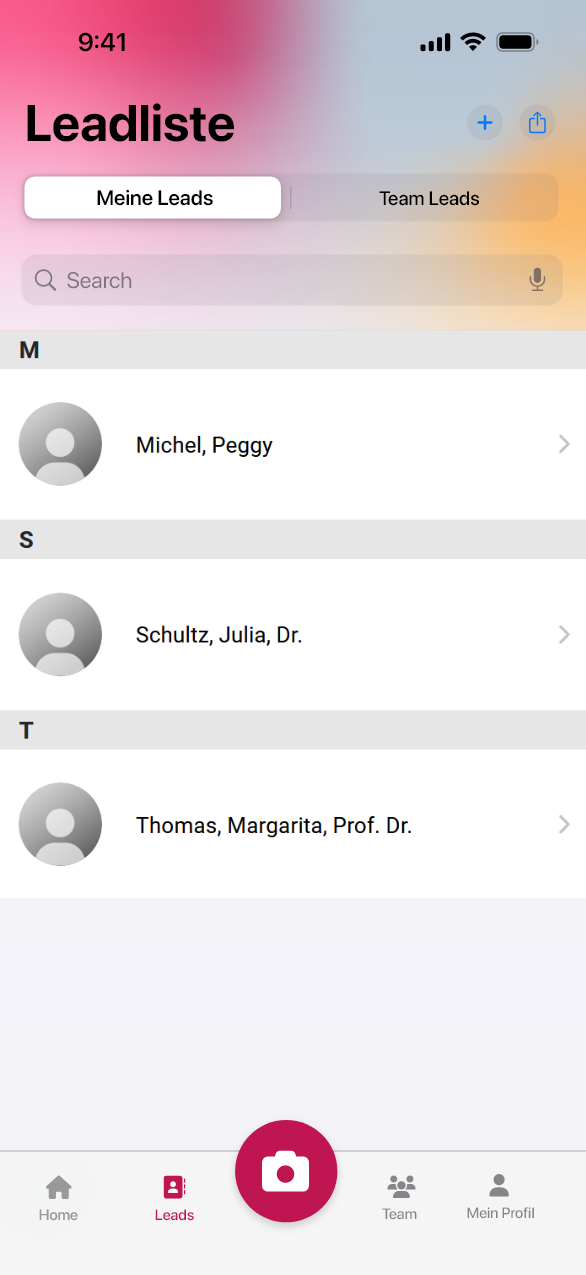Tap the plus icon to add lead
Image resolution: width=586 pixels, height=1275 pixels.
(x=485, y=123)
